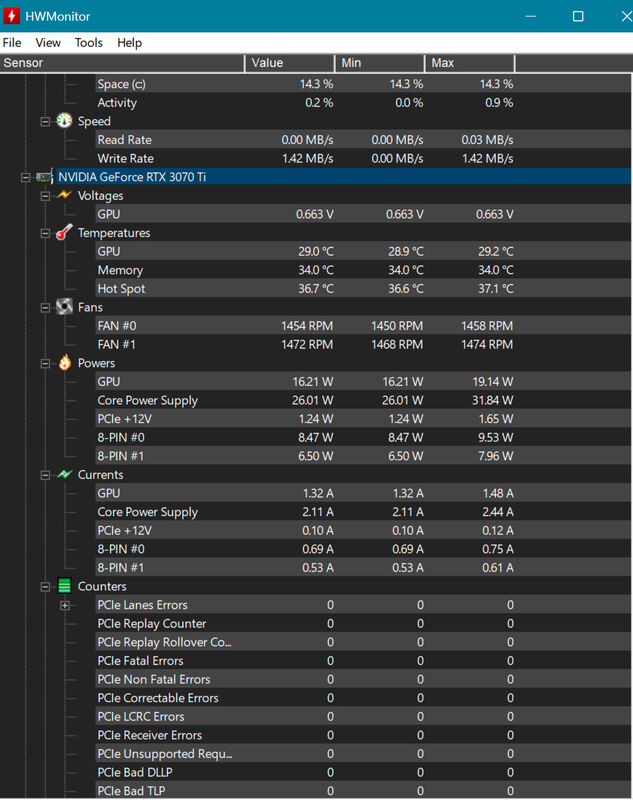Click HWMonitor red app icon in title bar
Viewport: 633px width, 800px height.
[x=12, y=16]
